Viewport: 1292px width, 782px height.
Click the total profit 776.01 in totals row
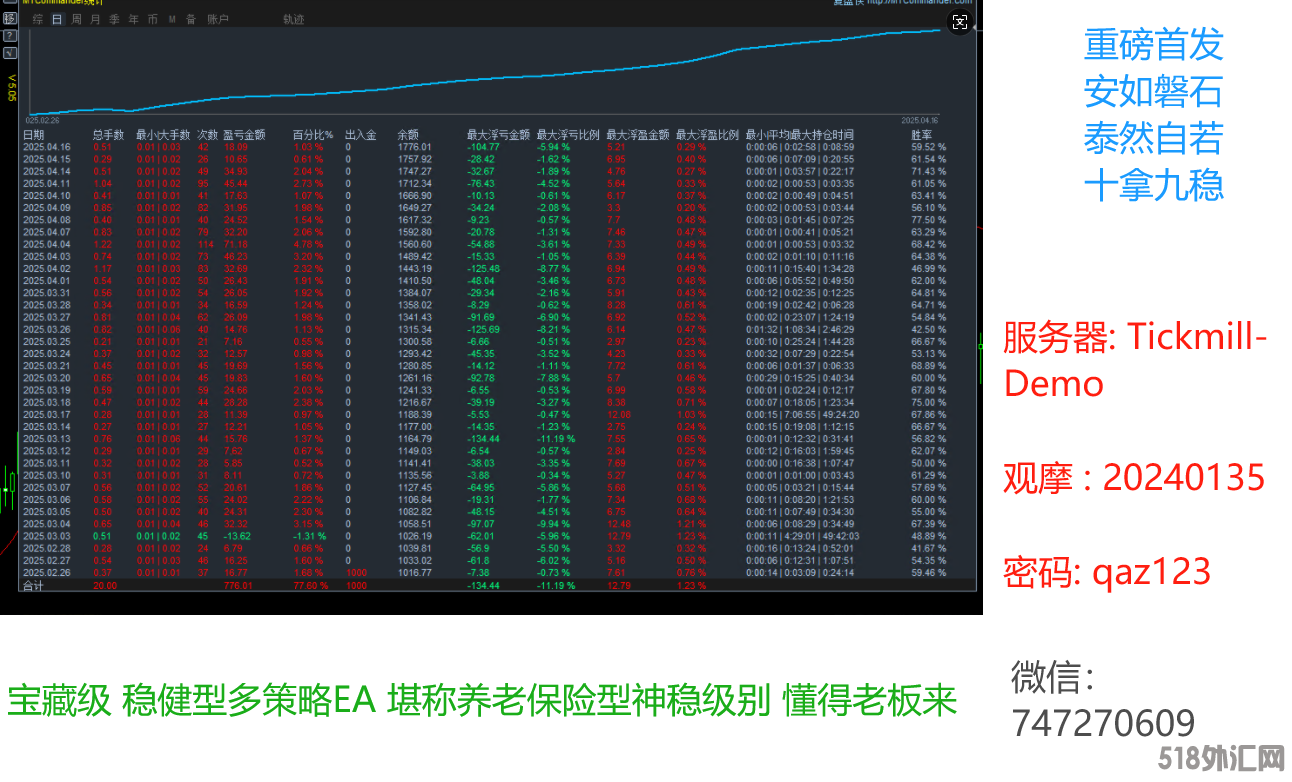point(239,586)
